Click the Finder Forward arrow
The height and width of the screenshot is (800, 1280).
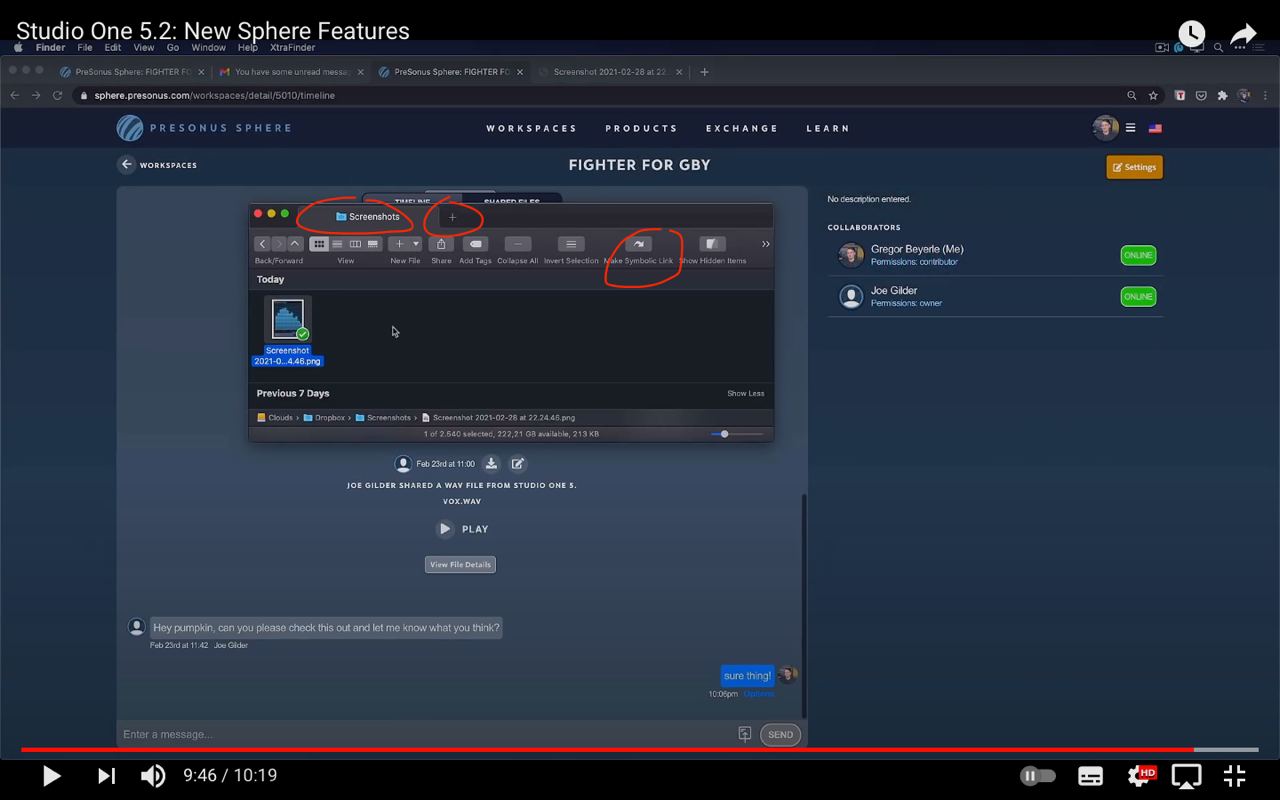pos(279,244)
